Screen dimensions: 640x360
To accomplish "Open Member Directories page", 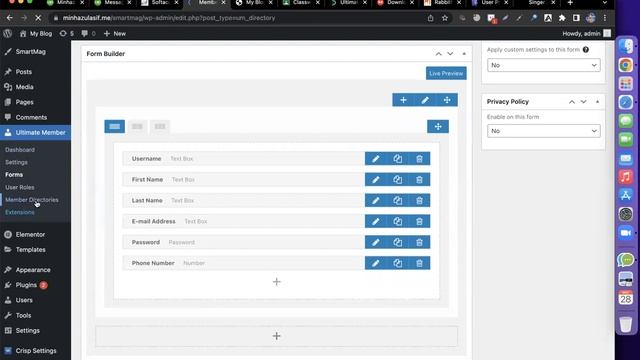I will (32, 200).
